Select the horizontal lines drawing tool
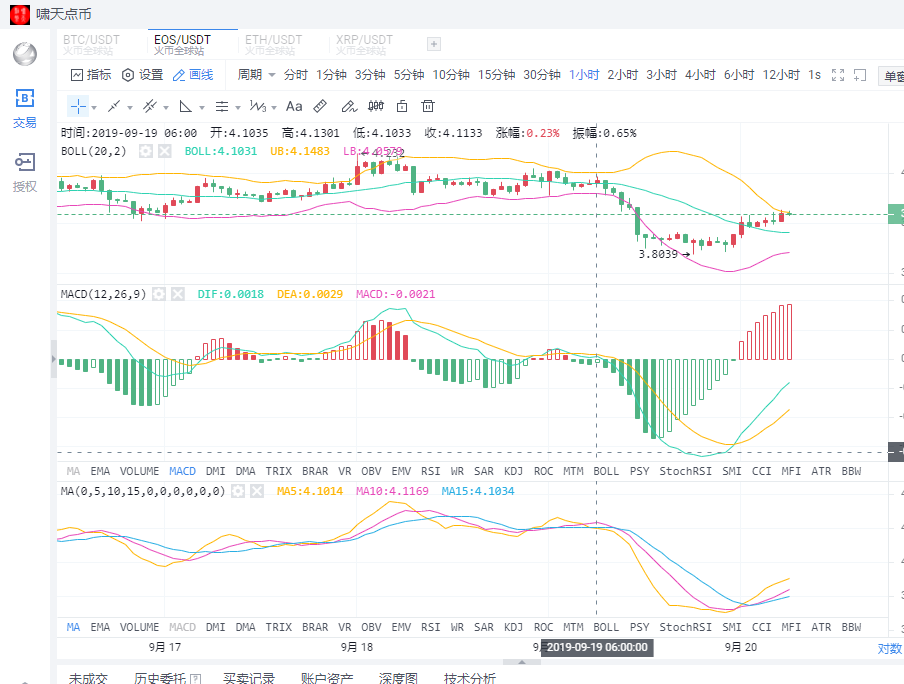The width and height of the screenshot is (904, 684). [221, 107]
